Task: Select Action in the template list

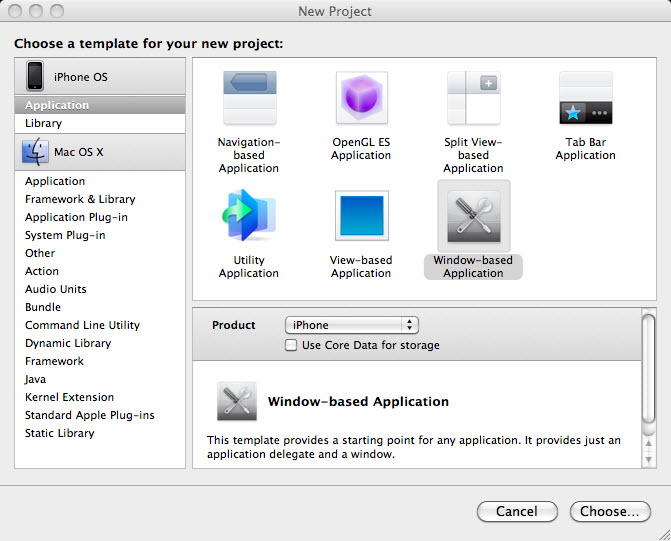Action: click(x=100, y=271)
